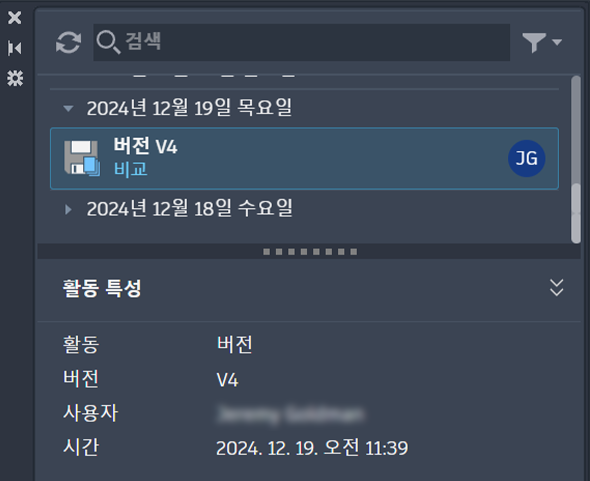Open palette properties gear icon
This screenshot has width=590, height=481.
(x=15, y=78)
